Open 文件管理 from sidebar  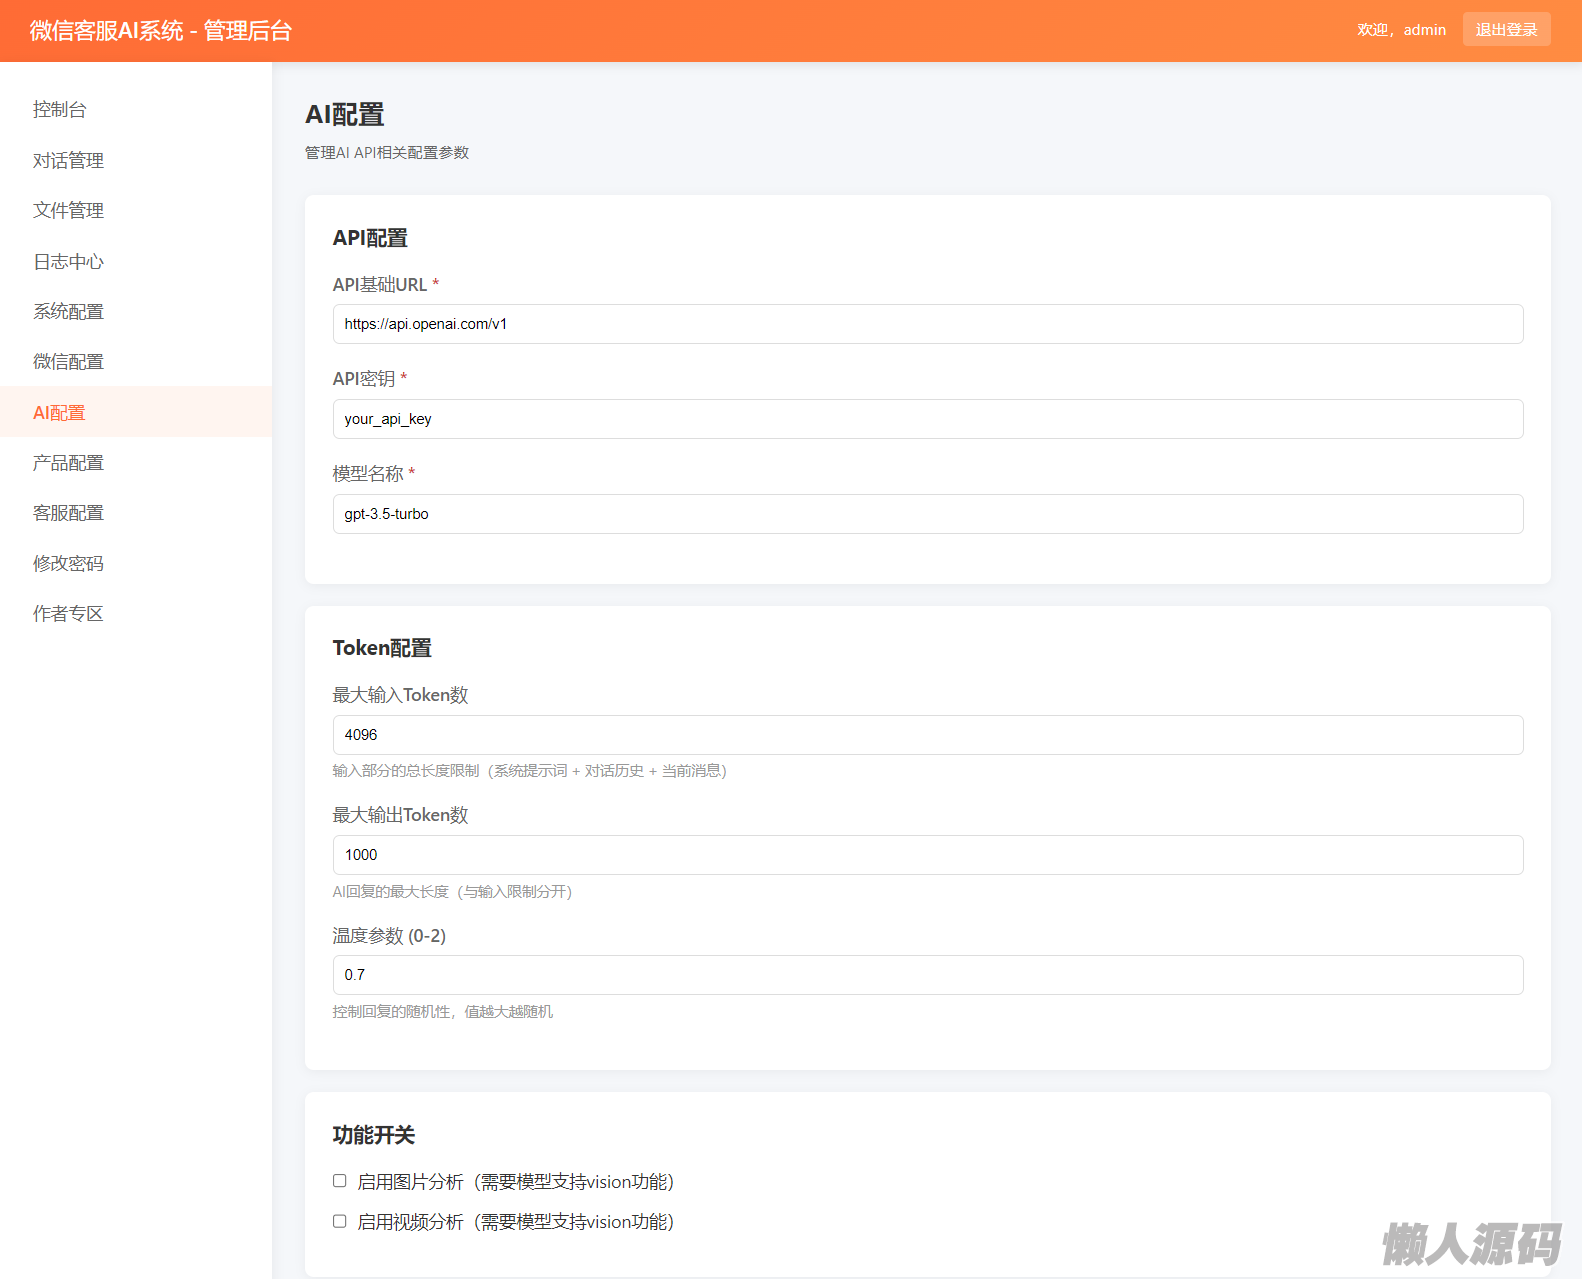tap(68, 210)
